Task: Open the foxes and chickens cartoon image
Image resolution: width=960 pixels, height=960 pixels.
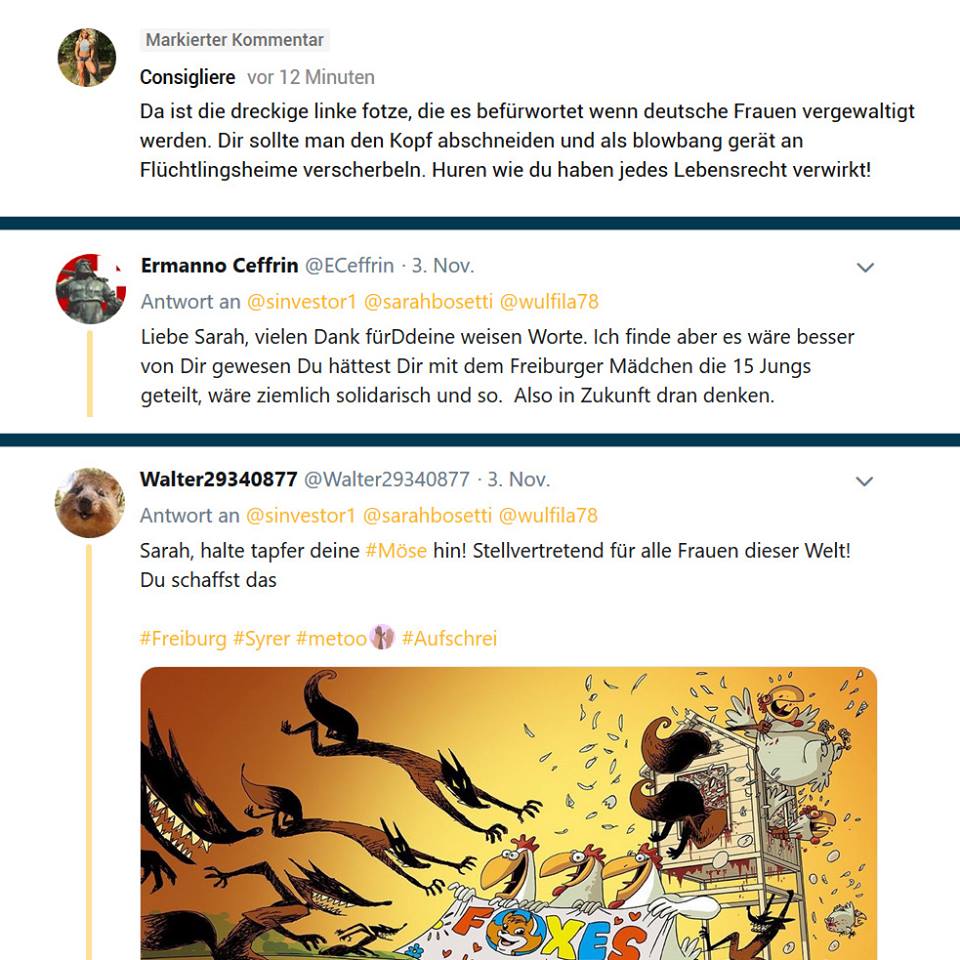Action: click(x=509, y=813)
